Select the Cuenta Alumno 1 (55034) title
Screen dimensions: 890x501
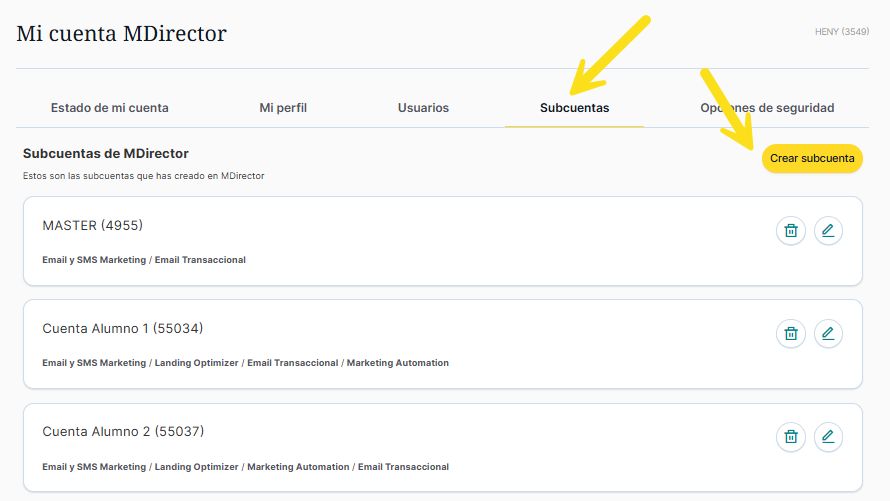[123, 329]
